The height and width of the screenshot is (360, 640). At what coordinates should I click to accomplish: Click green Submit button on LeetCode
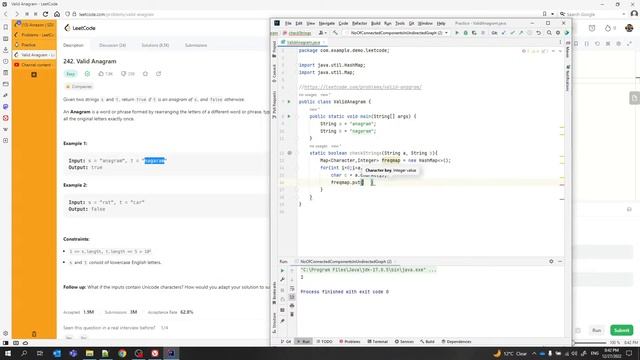pos(621,330)
